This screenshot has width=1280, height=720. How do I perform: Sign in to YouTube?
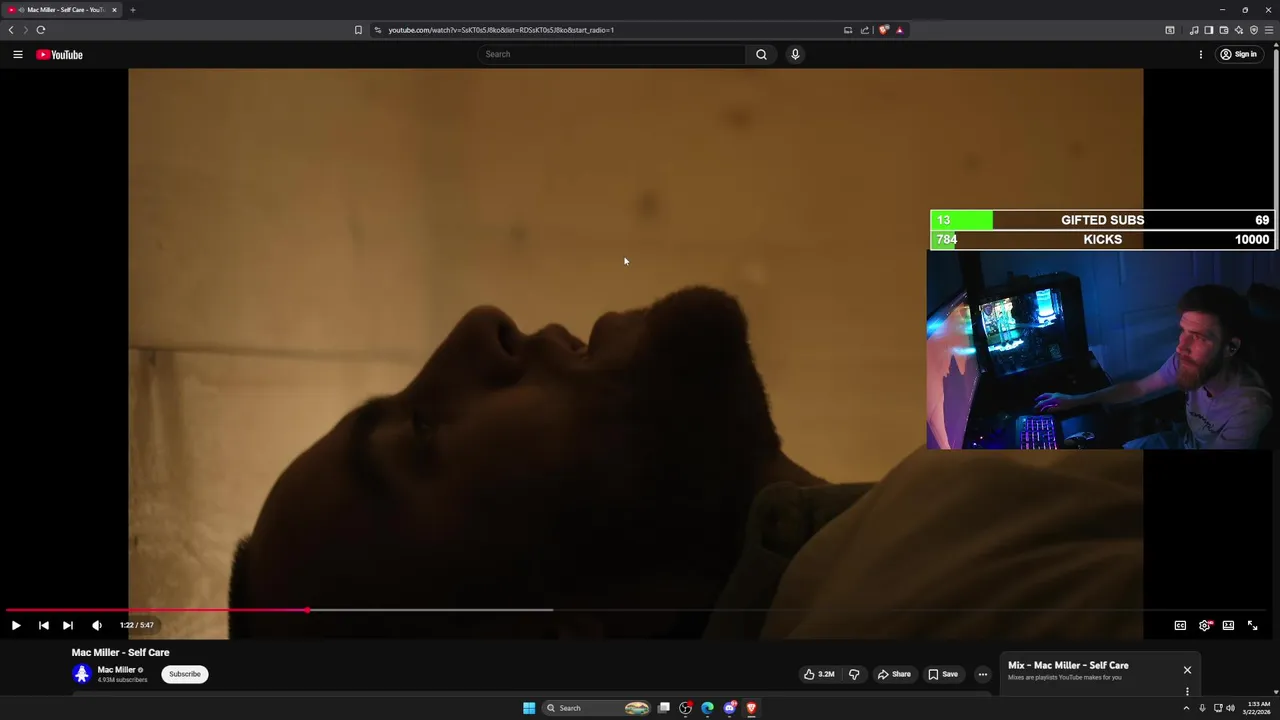click(1238, 54)
